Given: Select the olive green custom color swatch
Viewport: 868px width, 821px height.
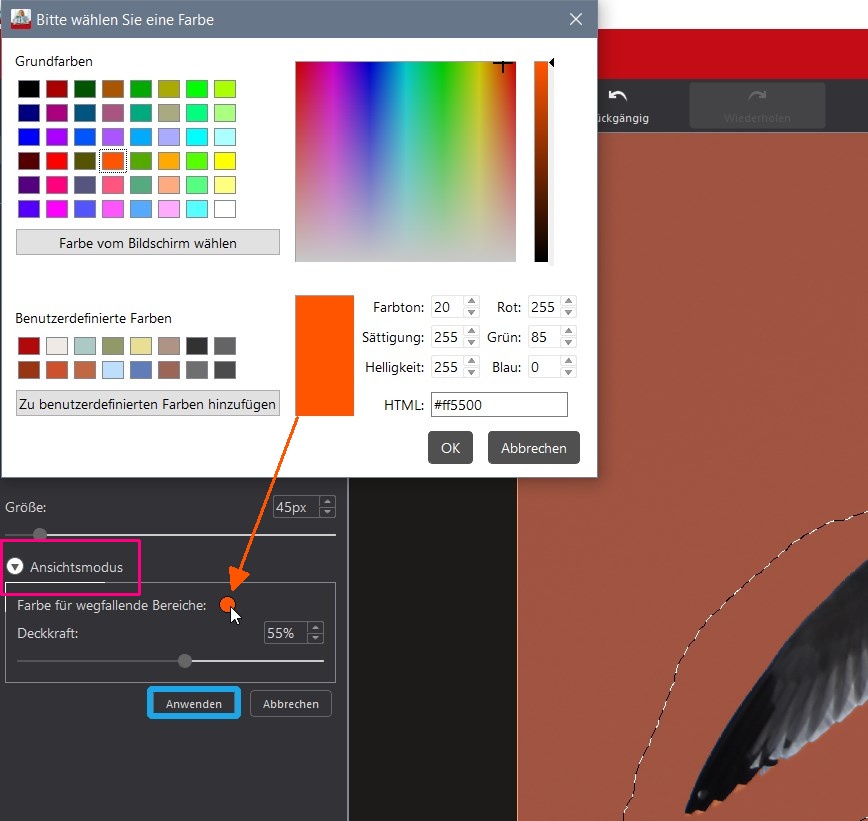Looking at the screenshot, I should coord(113,345).
